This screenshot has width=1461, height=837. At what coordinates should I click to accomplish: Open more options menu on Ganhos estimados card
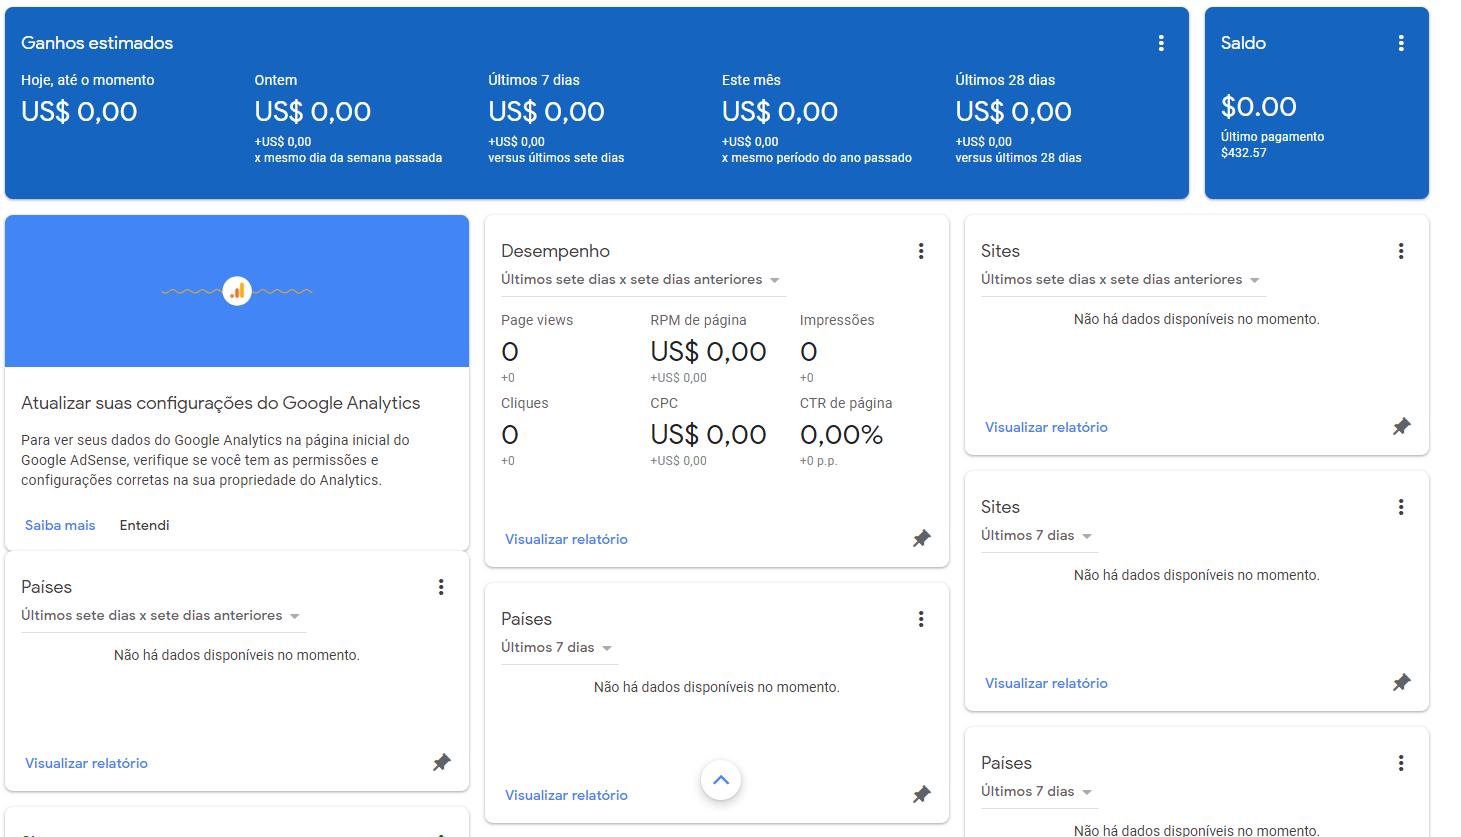[x=1161, y=43]
